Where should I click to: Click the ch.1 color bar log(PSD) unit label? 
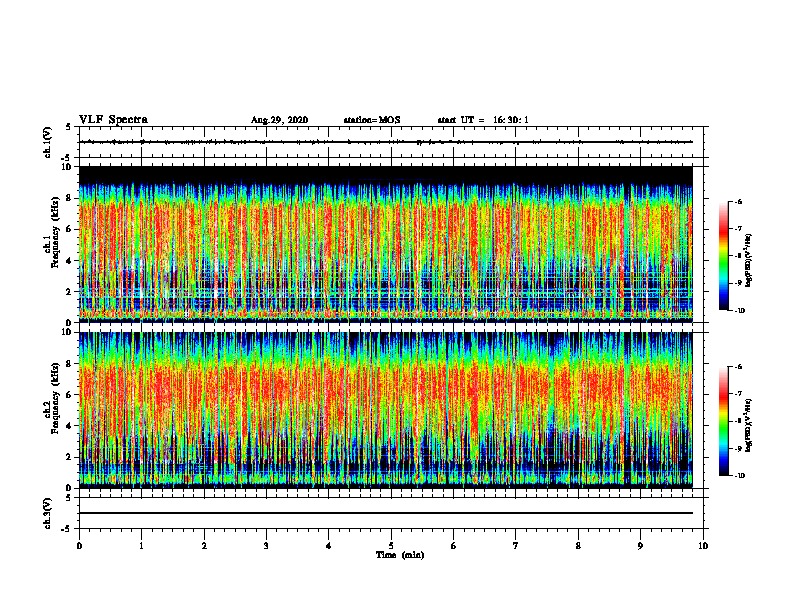point(749,260)
